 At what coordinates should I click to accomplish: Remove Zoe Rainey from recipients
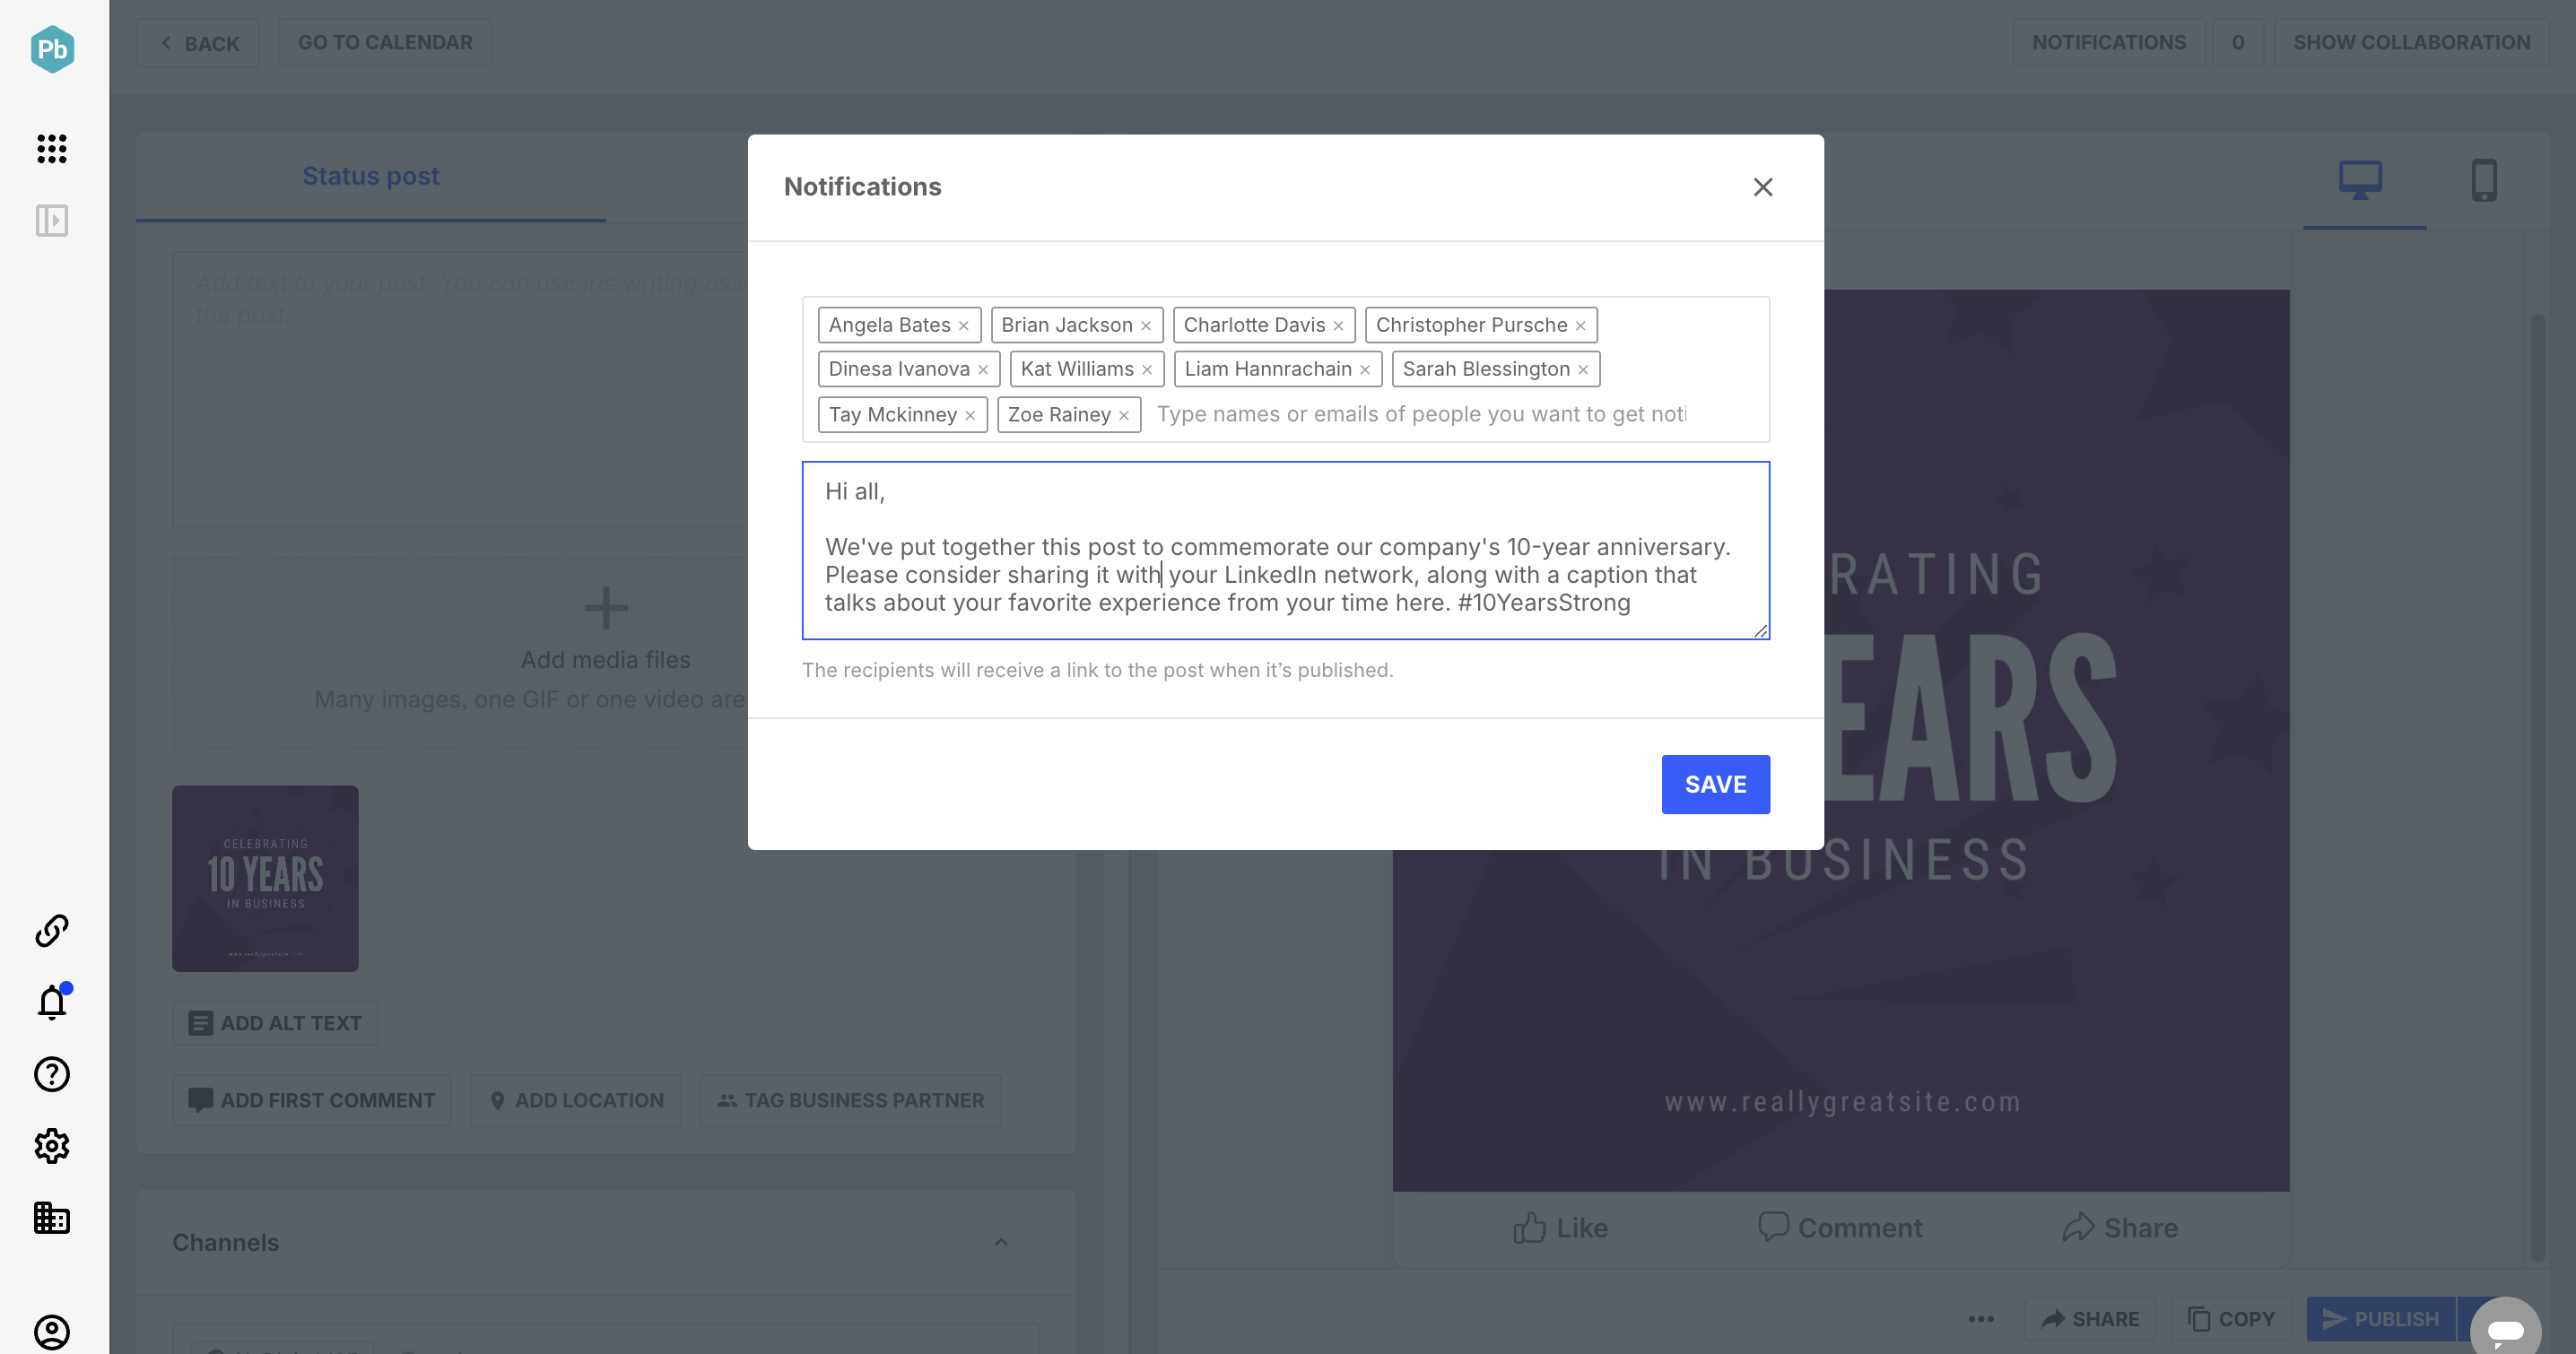point(1124,415)
